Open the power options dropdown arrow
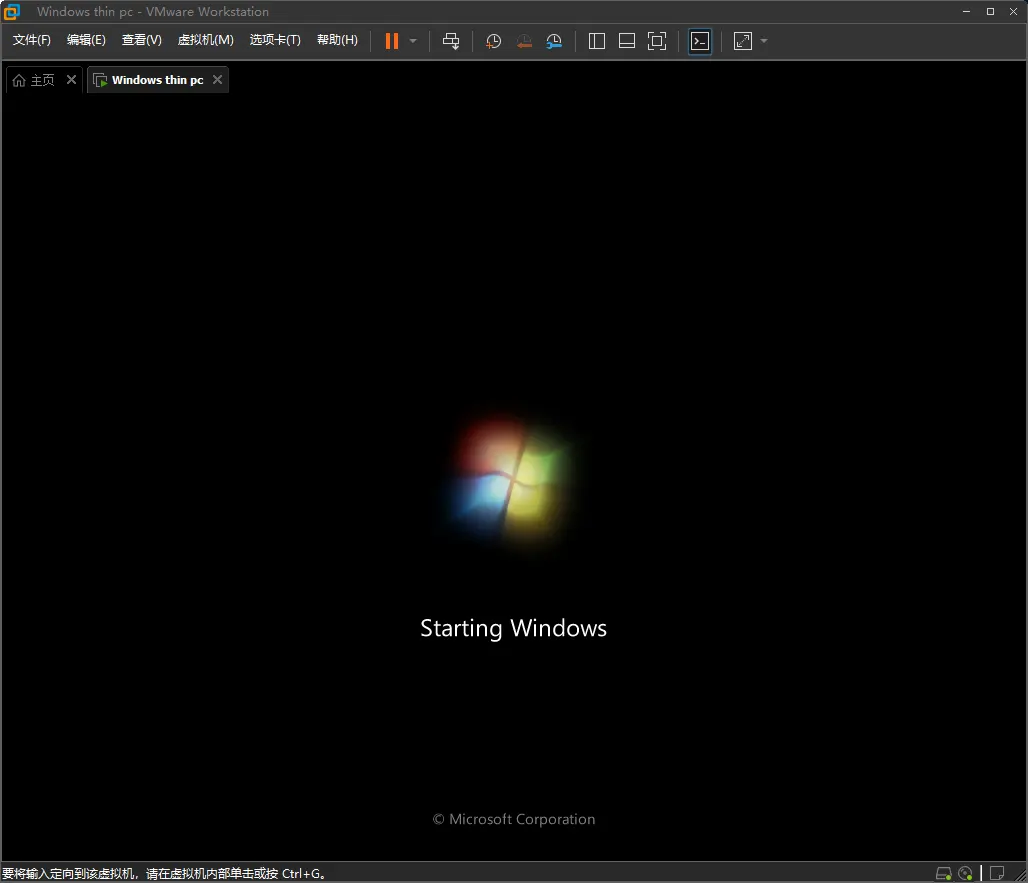The height and width of the screenshot is (883, 1028). (413, 41)
